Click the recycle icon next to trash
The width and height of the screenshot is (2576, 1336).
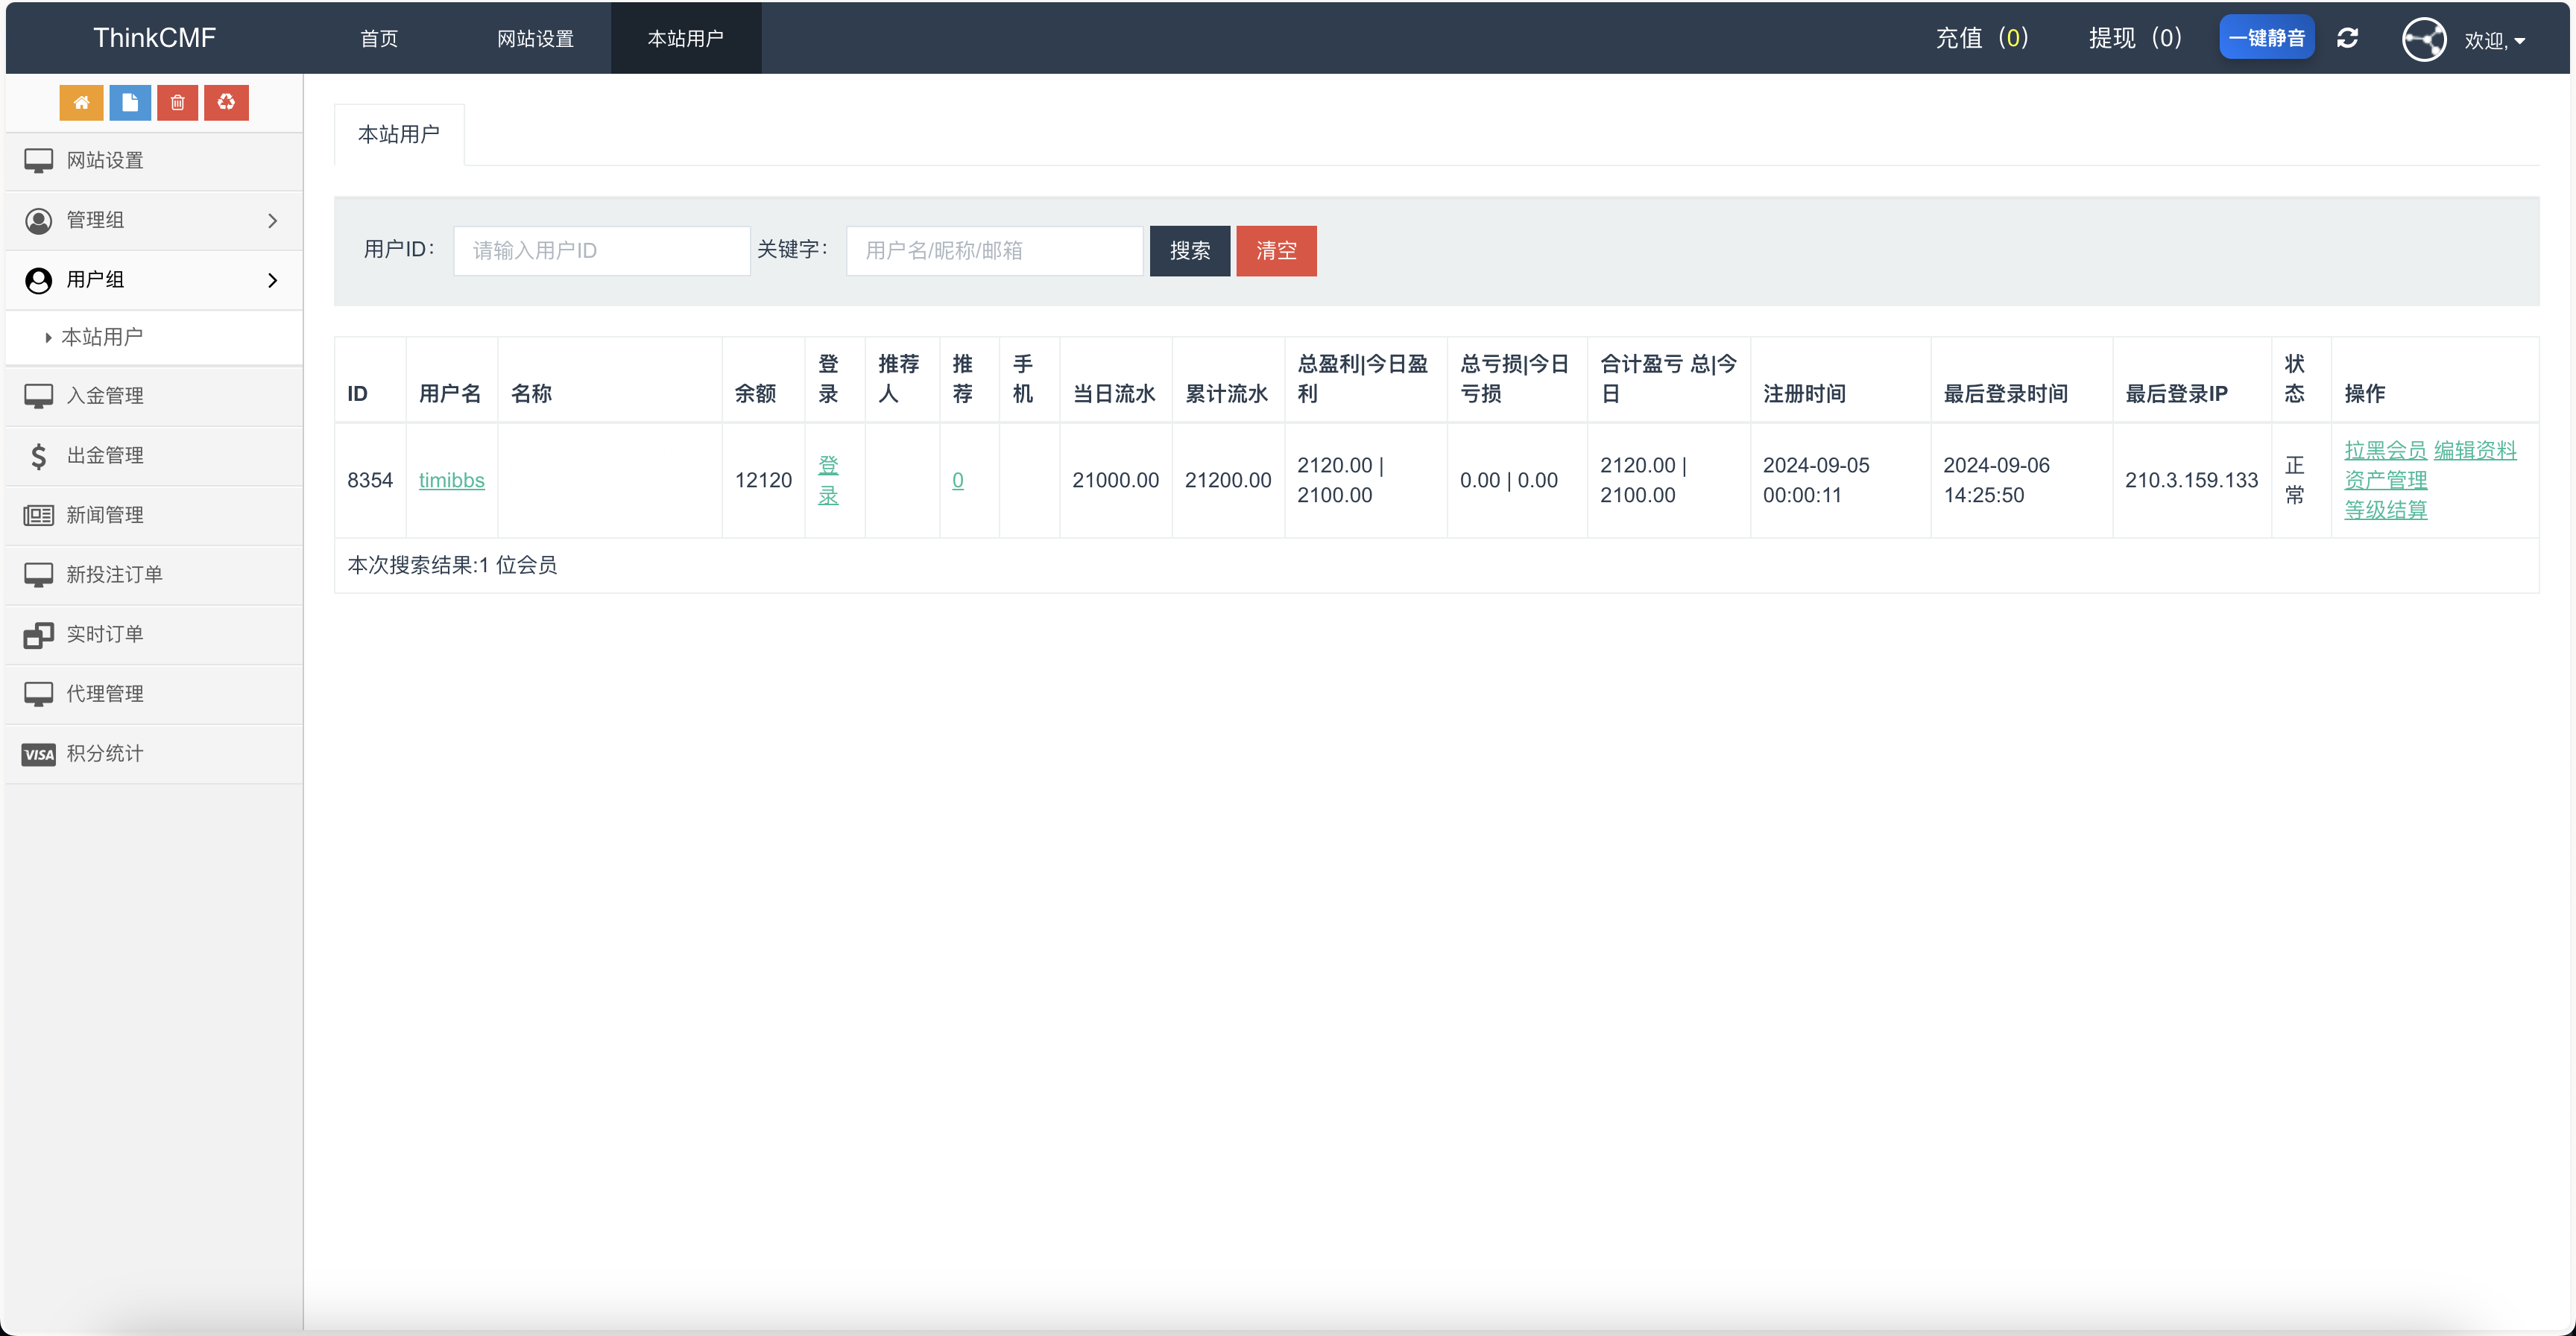pyautogui.click(x=225, y=102)
